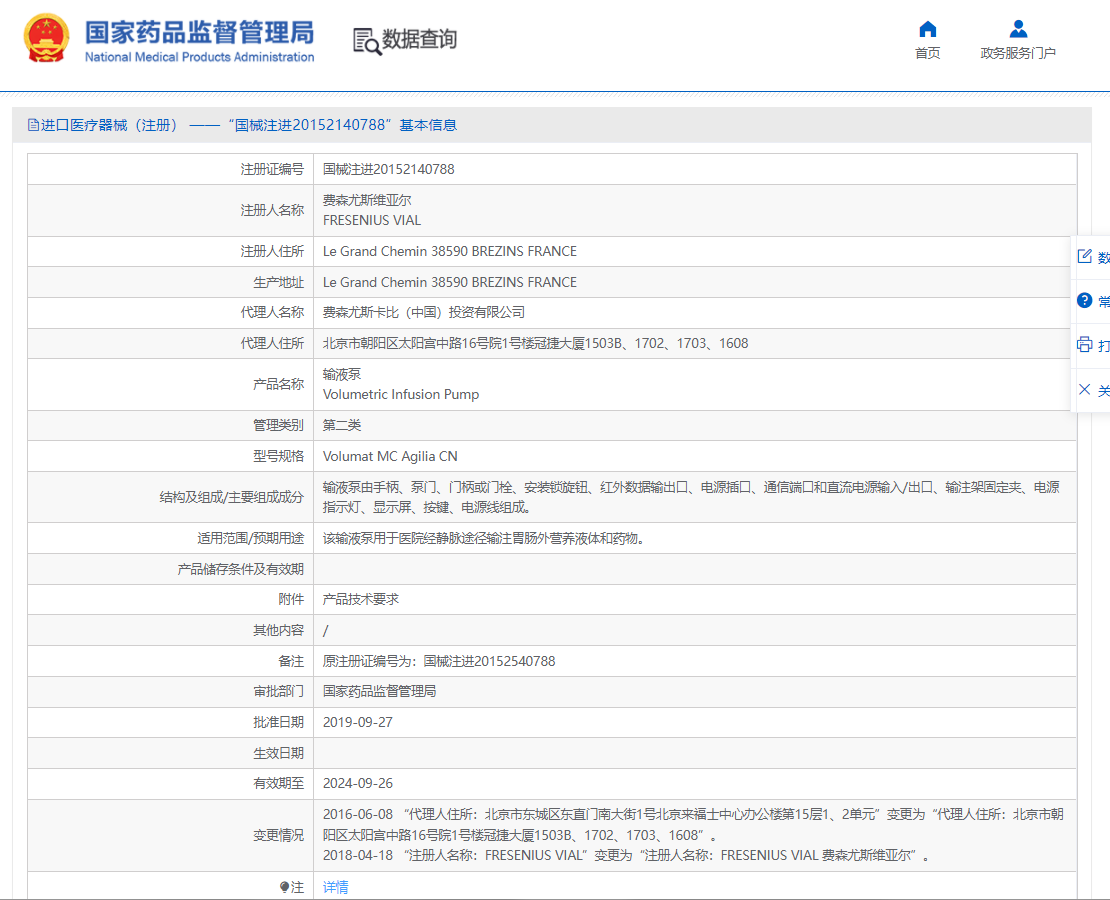Click the 首页 label

click(927, 53)
